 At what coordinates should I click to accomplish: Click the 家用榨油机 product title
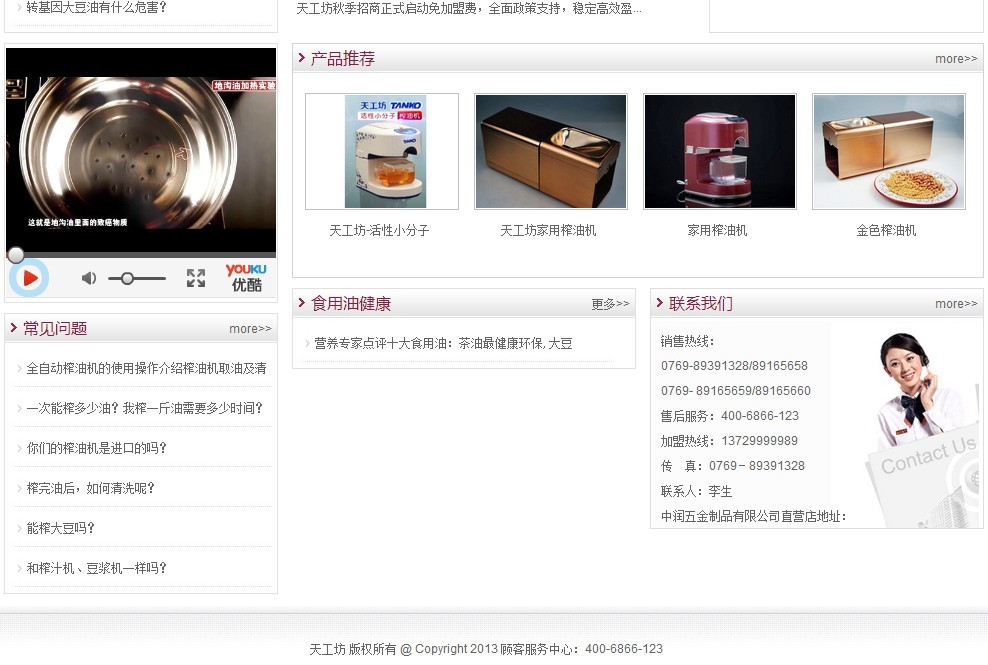[717, 231]
